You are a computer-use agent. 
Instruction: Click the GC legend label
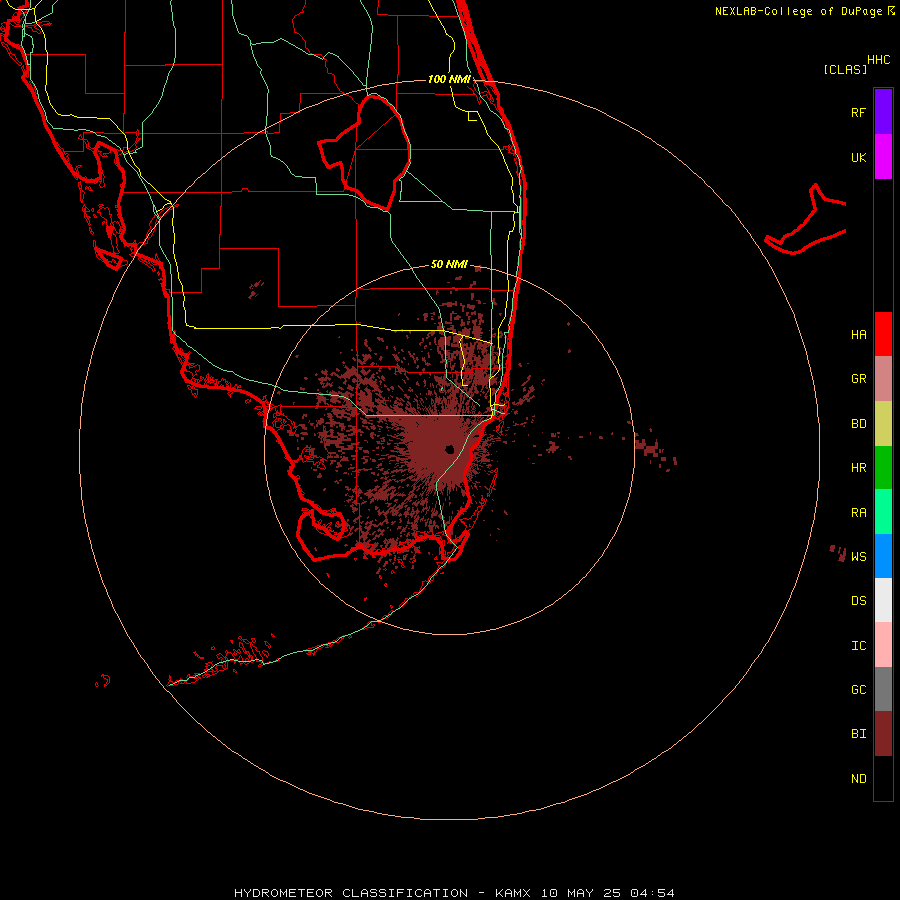(x=858, y=689)
